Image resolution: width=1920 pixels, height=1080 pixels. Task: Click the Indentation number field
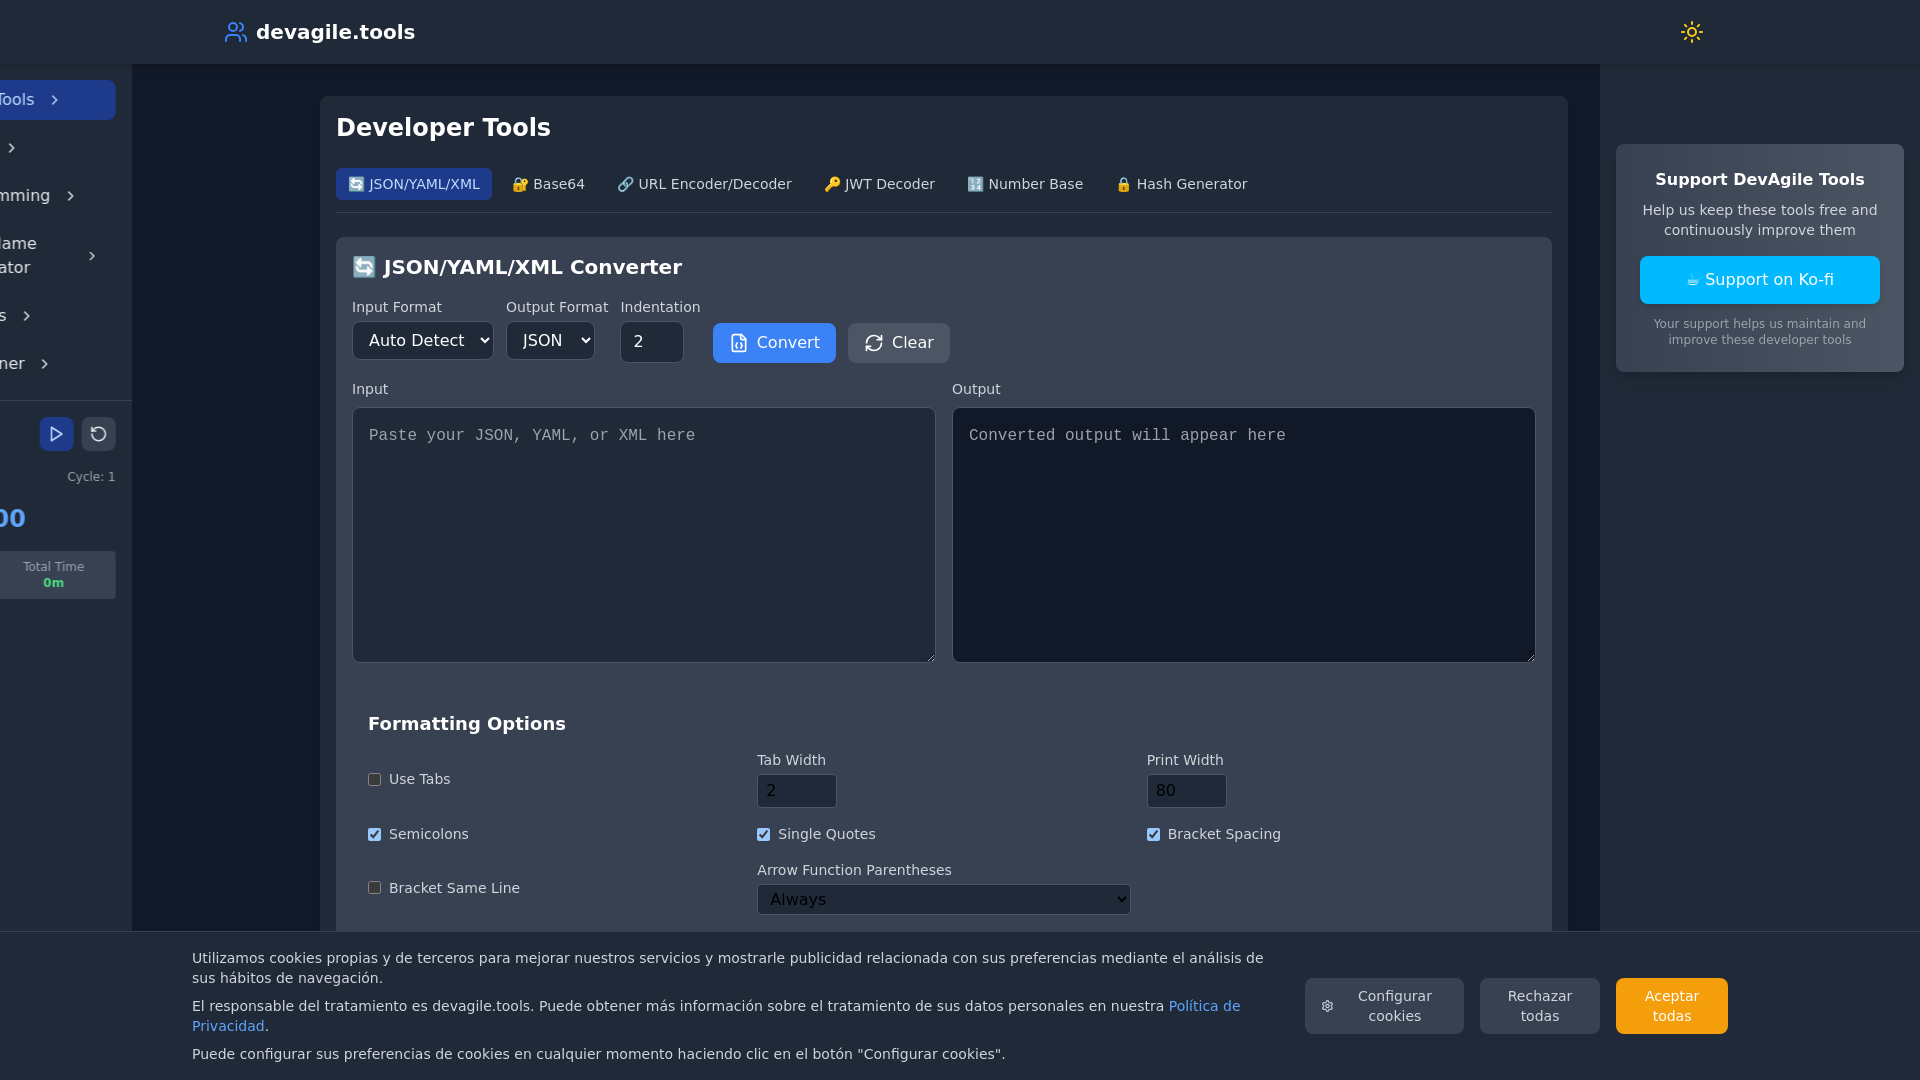click(652, 342)
